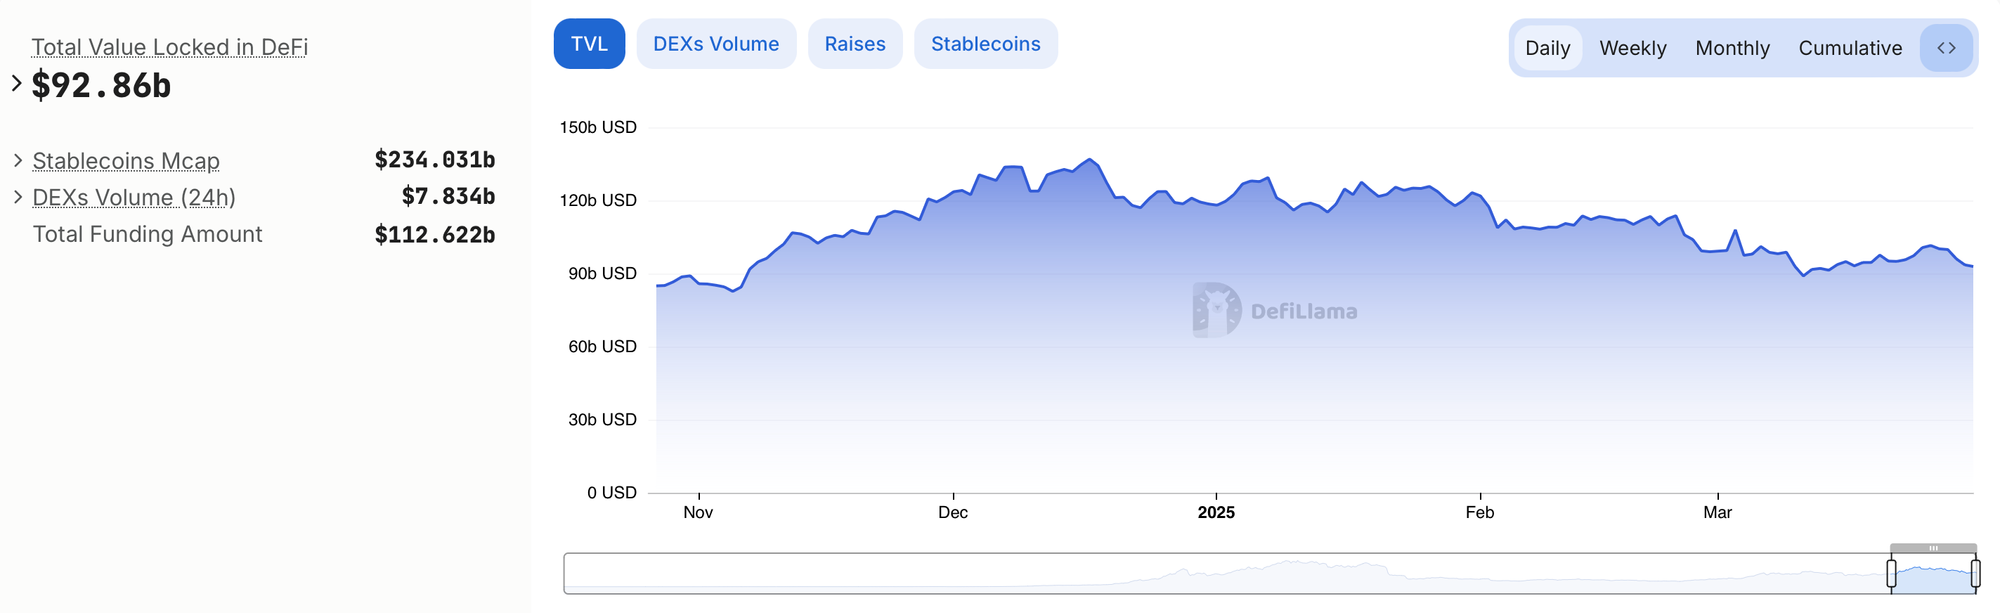Screen dimensions: 2000x613
Task: Click the range slider overview track
Action: coord(1226,573)
